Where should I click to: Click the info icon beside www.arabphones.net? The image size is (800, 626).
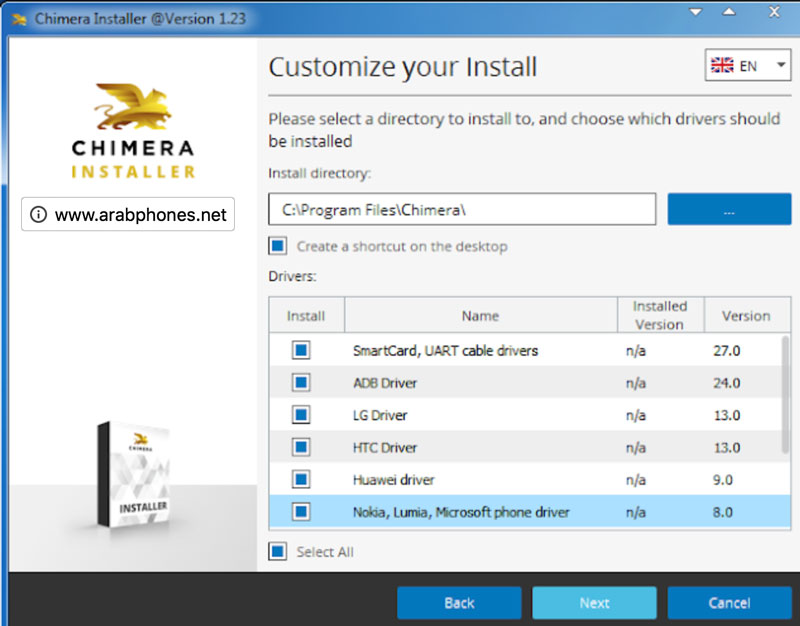coord(38,214)
